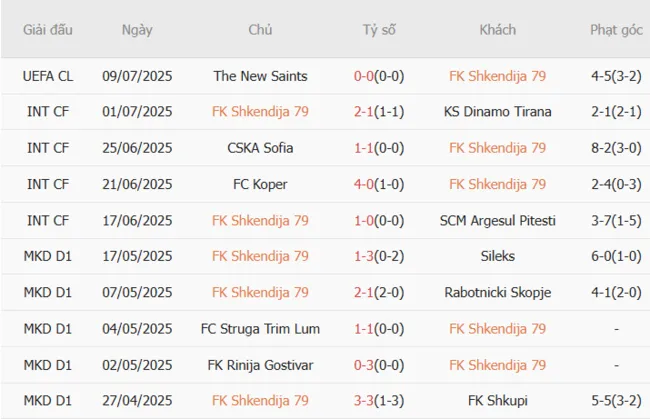The image size is (650, 419).
Task: Click the UEFA CL competition label
Action: [x=48, y=76]
